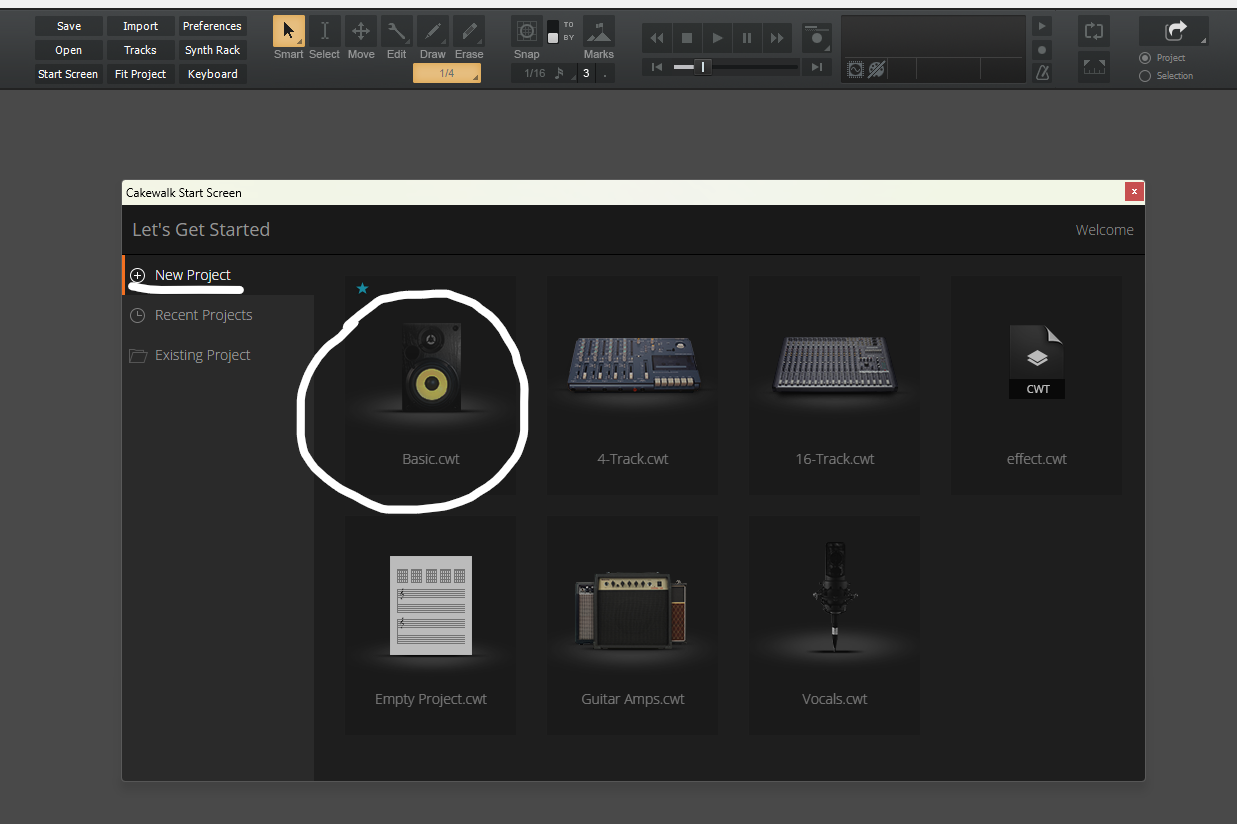Open Preferences

tap(213, 26)
